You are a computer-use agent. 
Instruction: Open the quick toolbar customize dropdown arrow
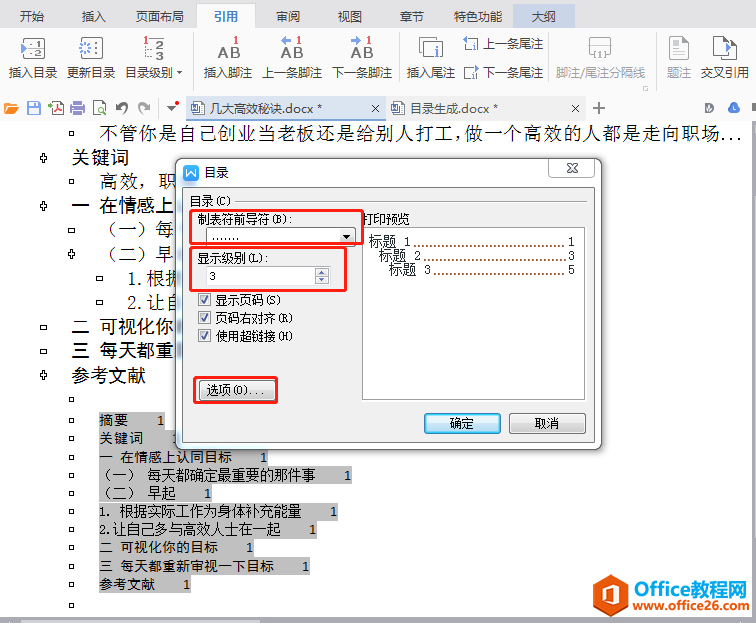click(172, 107)
